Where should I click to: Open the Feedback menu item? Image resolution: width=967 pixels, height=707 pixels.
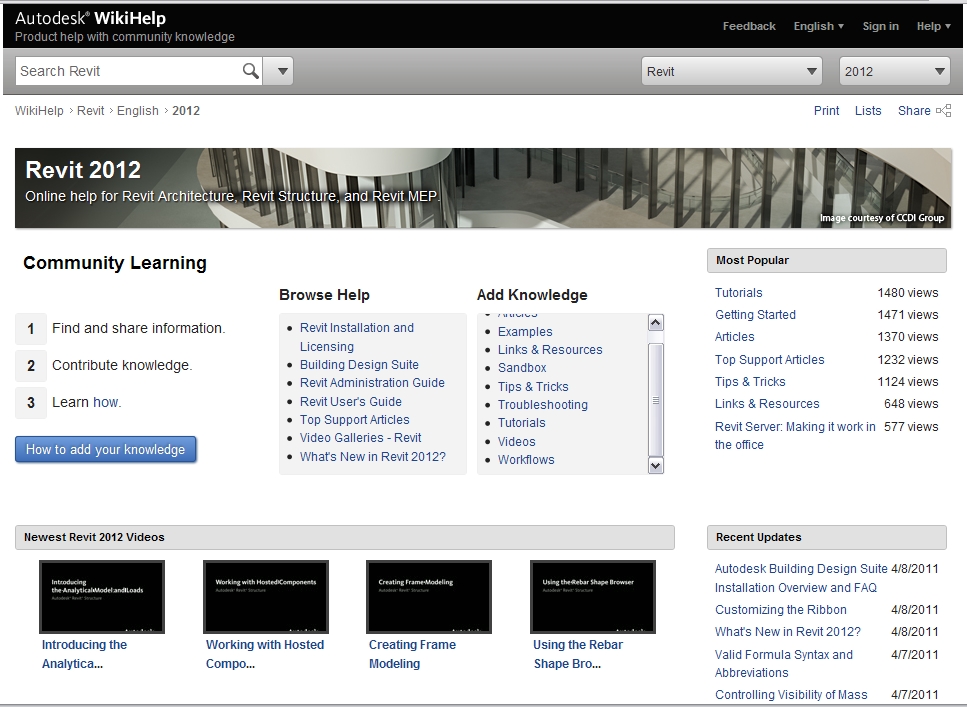(748, 26)
